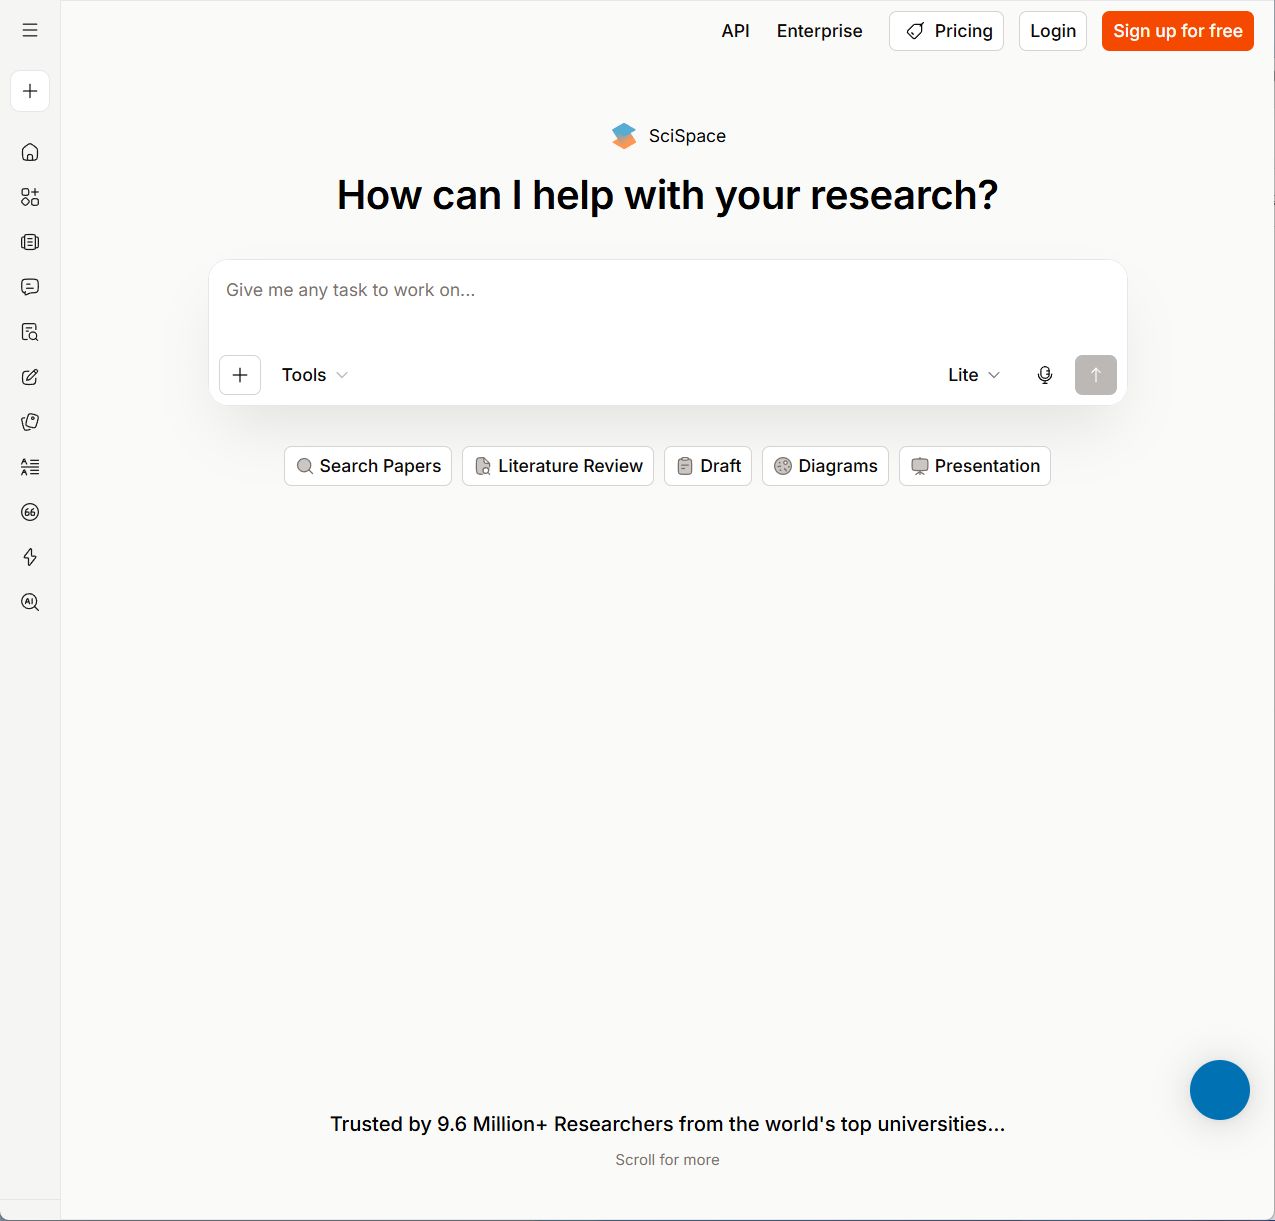This screenshot has height=1221, width=1275.
Task: Select the Search Papers shortcut
Action: pyautogui.click(x=368, y=466)
